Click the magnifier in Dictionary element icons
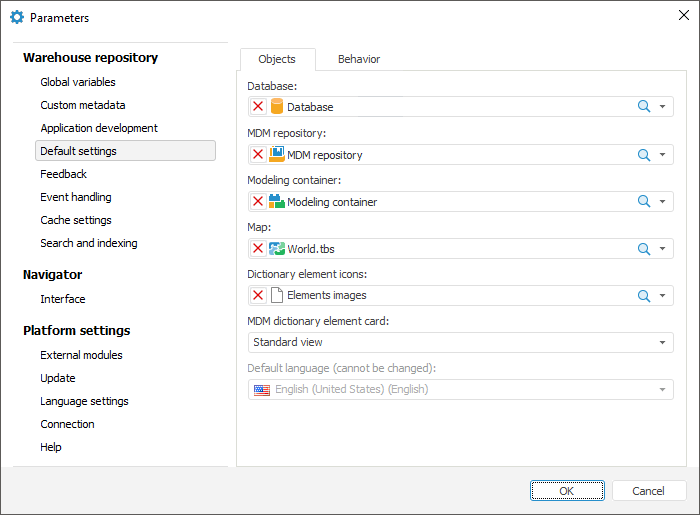The image size is (700, 515). (x=644, y=296)
